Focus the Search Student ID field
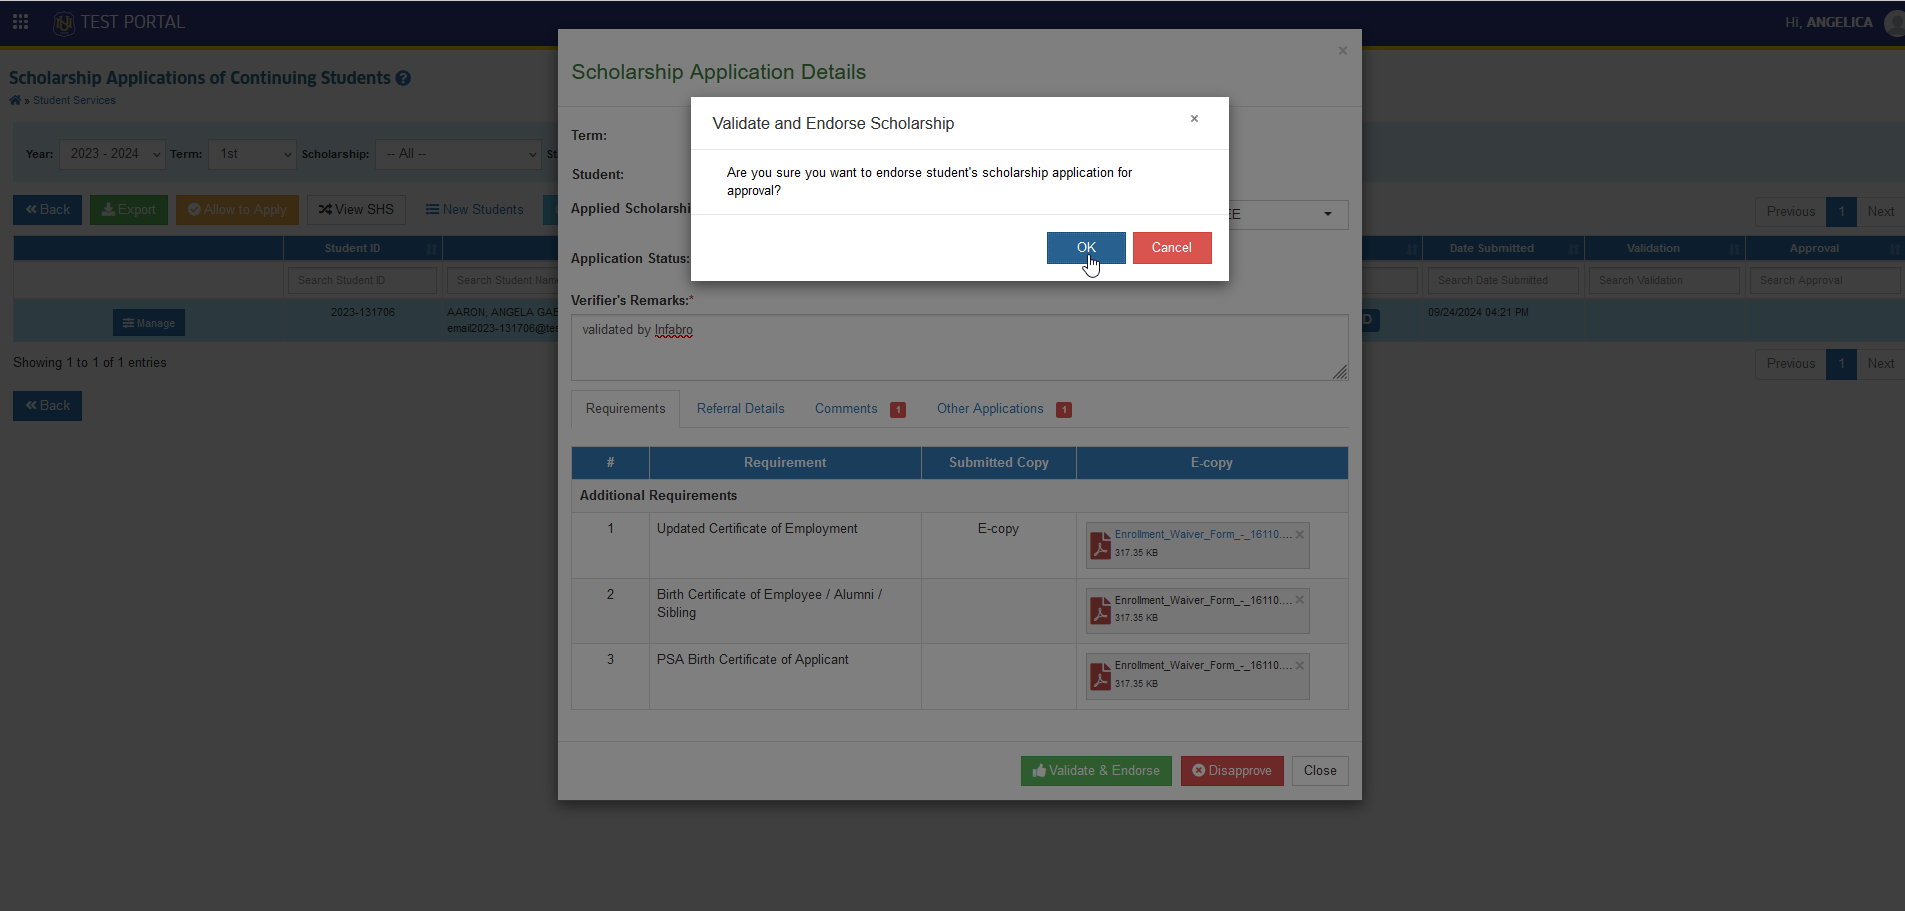This screenshot has height=911, width=1905. click(362, 280)
